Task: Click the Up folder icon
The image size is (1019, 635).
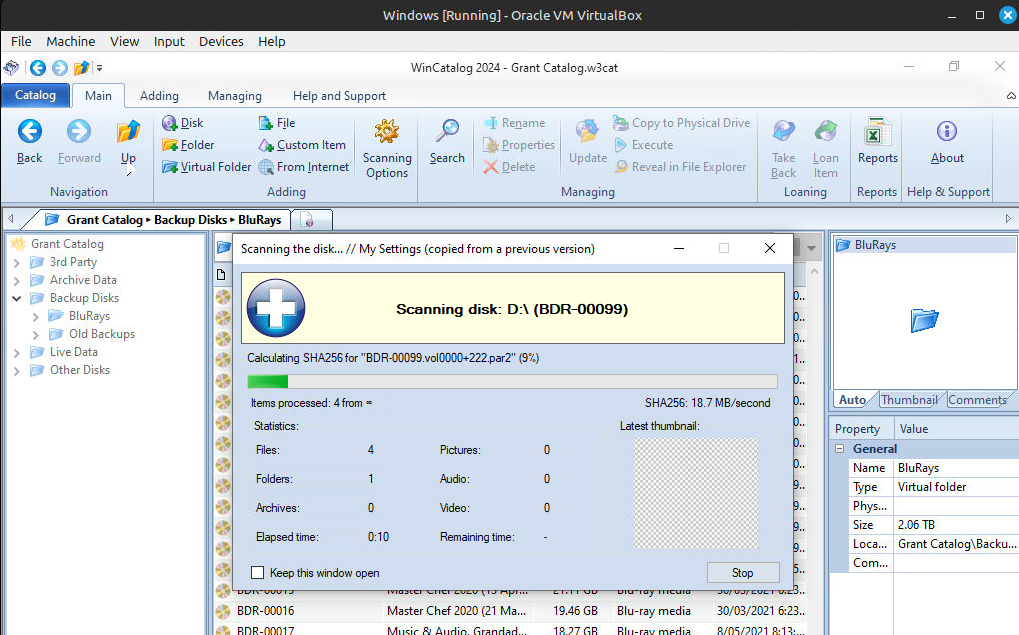Action: (x=128, y=132)
